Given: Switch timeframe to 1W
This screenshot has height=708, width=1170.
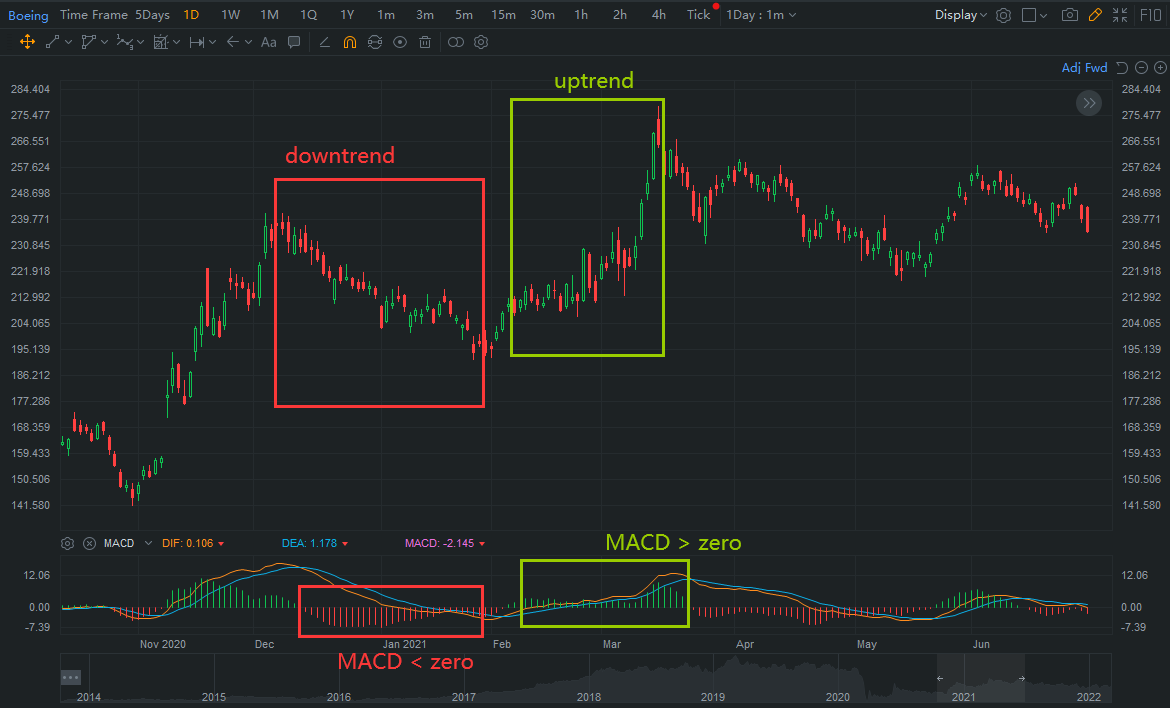Looking at the screenshot, I should click(x=230, y=15).
